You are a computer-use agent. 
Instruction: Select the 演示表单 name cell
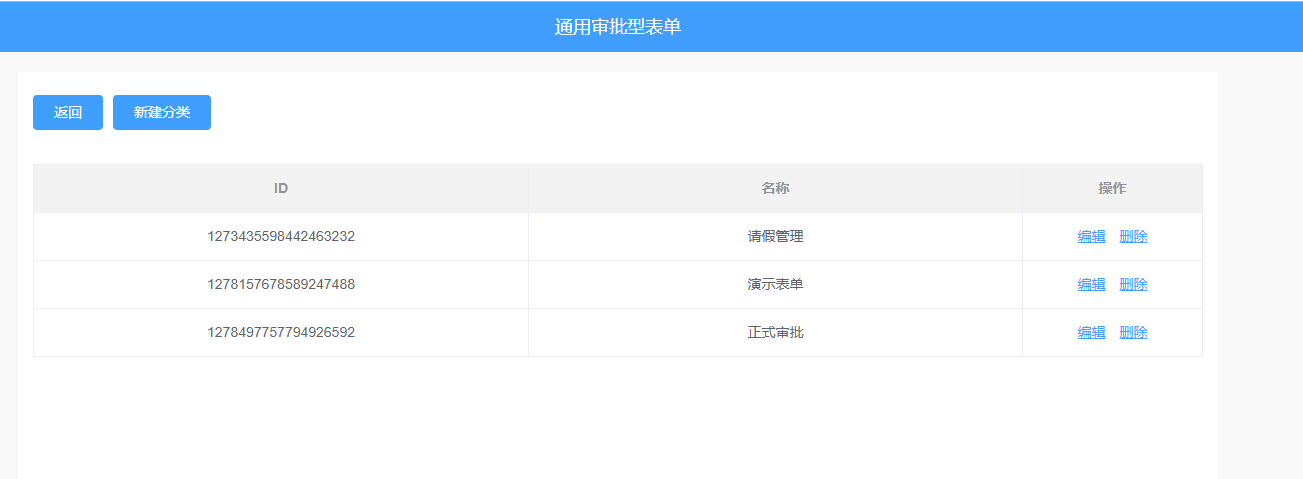point(775,285)
